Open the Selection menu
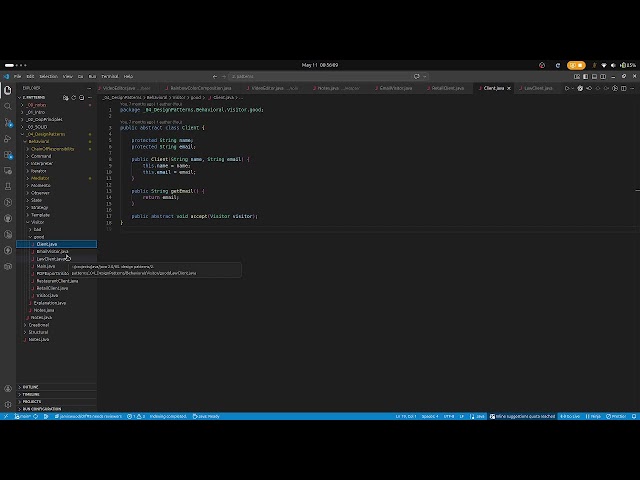 pyautogui.click(x=49, y=76)
